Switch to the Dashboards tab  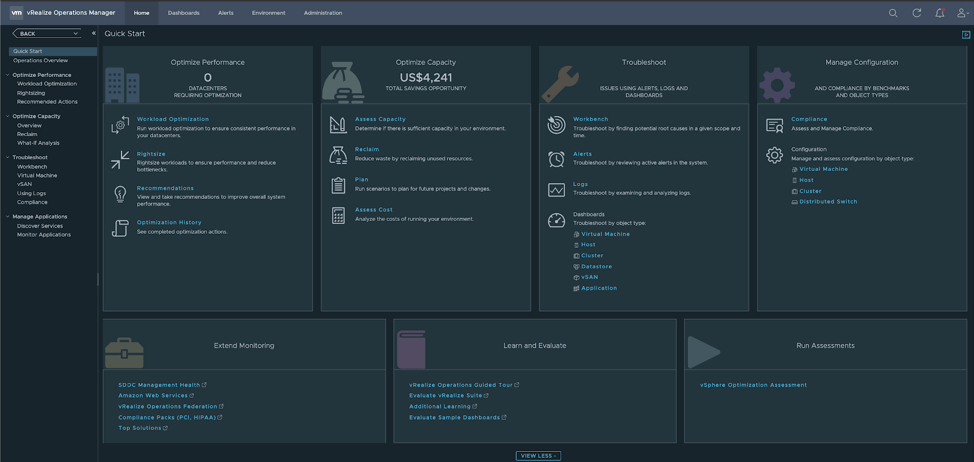click(184, 13)
